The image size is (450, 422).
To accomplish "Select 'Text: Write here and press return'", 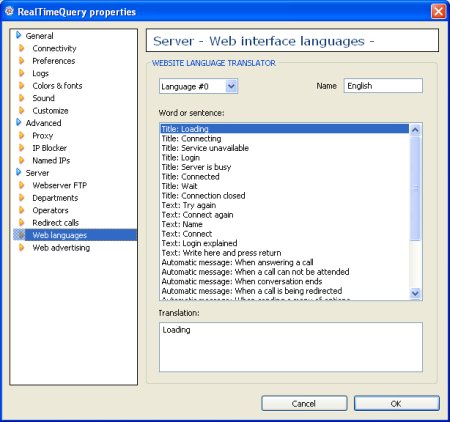I will (285, 253).
